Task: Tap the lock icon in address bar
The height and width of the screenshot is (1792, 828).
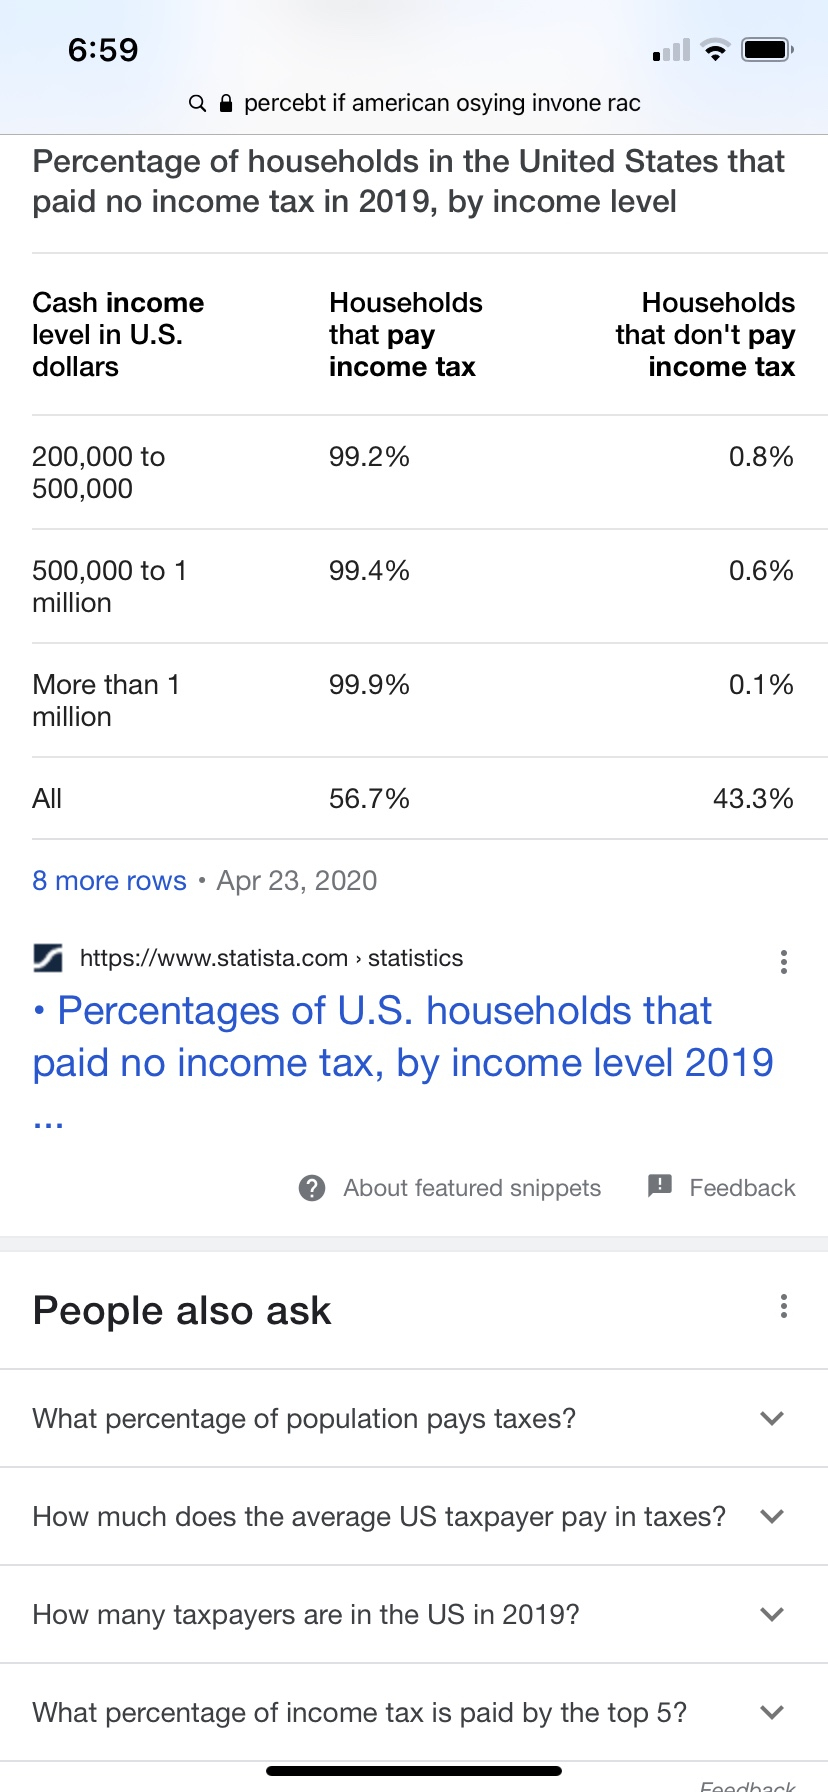Action: click(226, 103)
